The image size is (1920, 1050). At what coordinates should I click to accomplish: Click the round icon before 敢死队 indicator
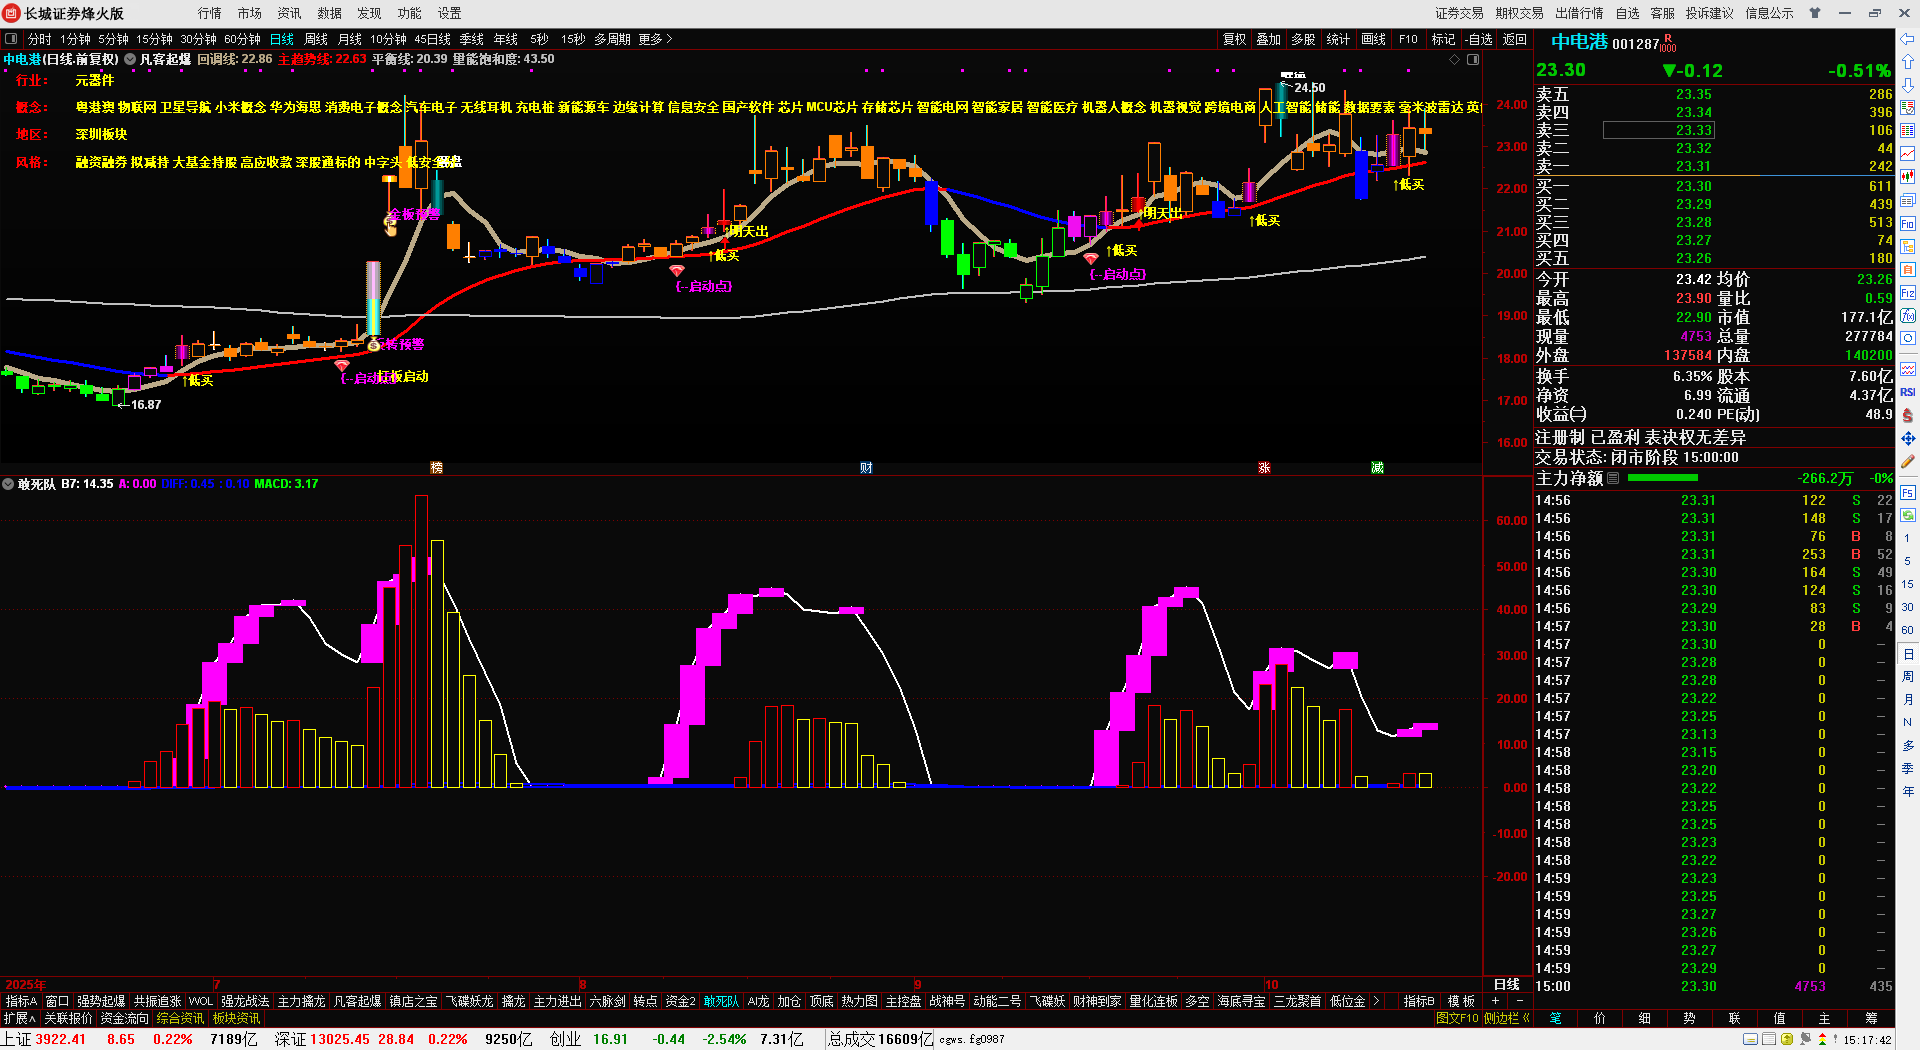[9, 484]
